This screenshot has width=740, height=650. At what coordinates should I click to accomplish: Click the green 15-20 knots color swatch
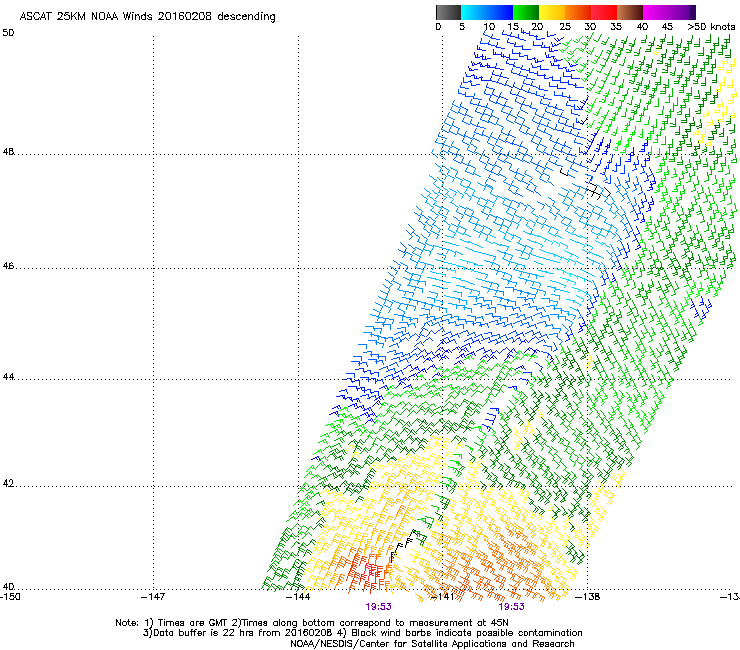pyautogui.click(x=526, y=12)
